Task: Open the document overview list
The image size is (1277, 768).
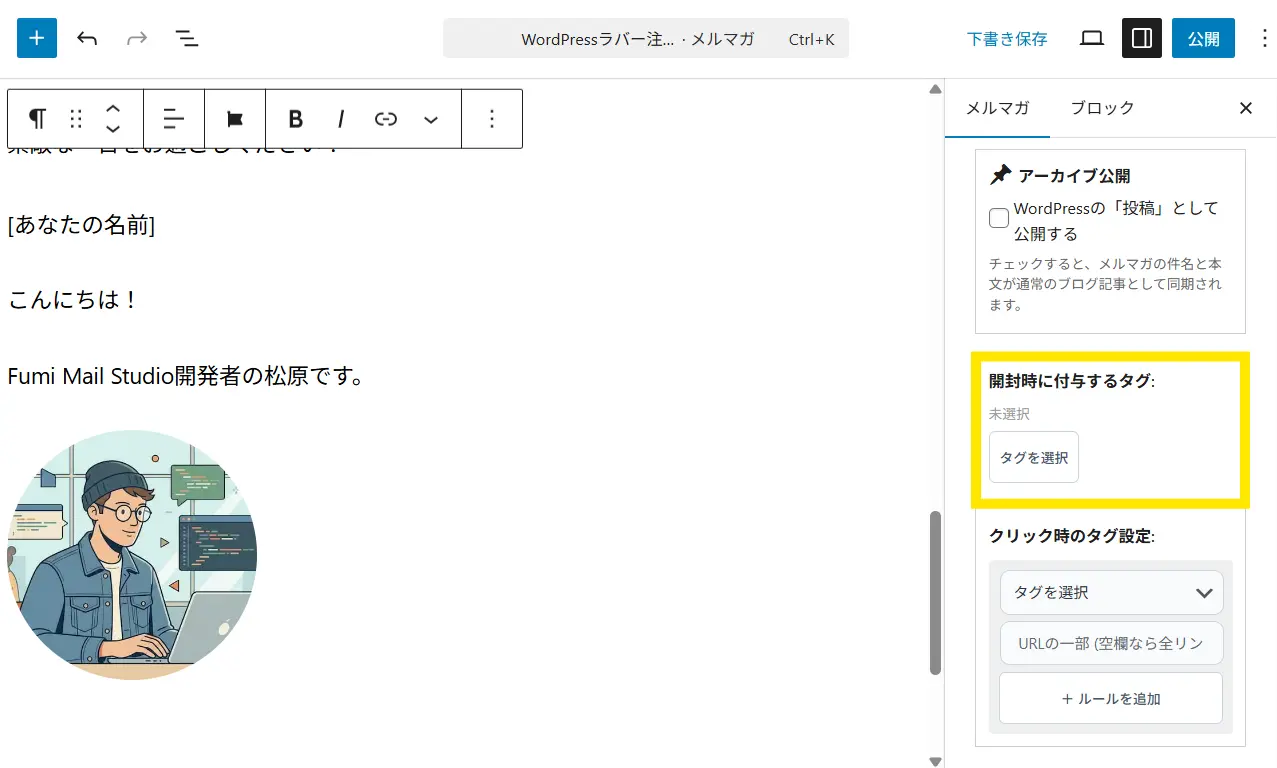Action: pos(186,38)
